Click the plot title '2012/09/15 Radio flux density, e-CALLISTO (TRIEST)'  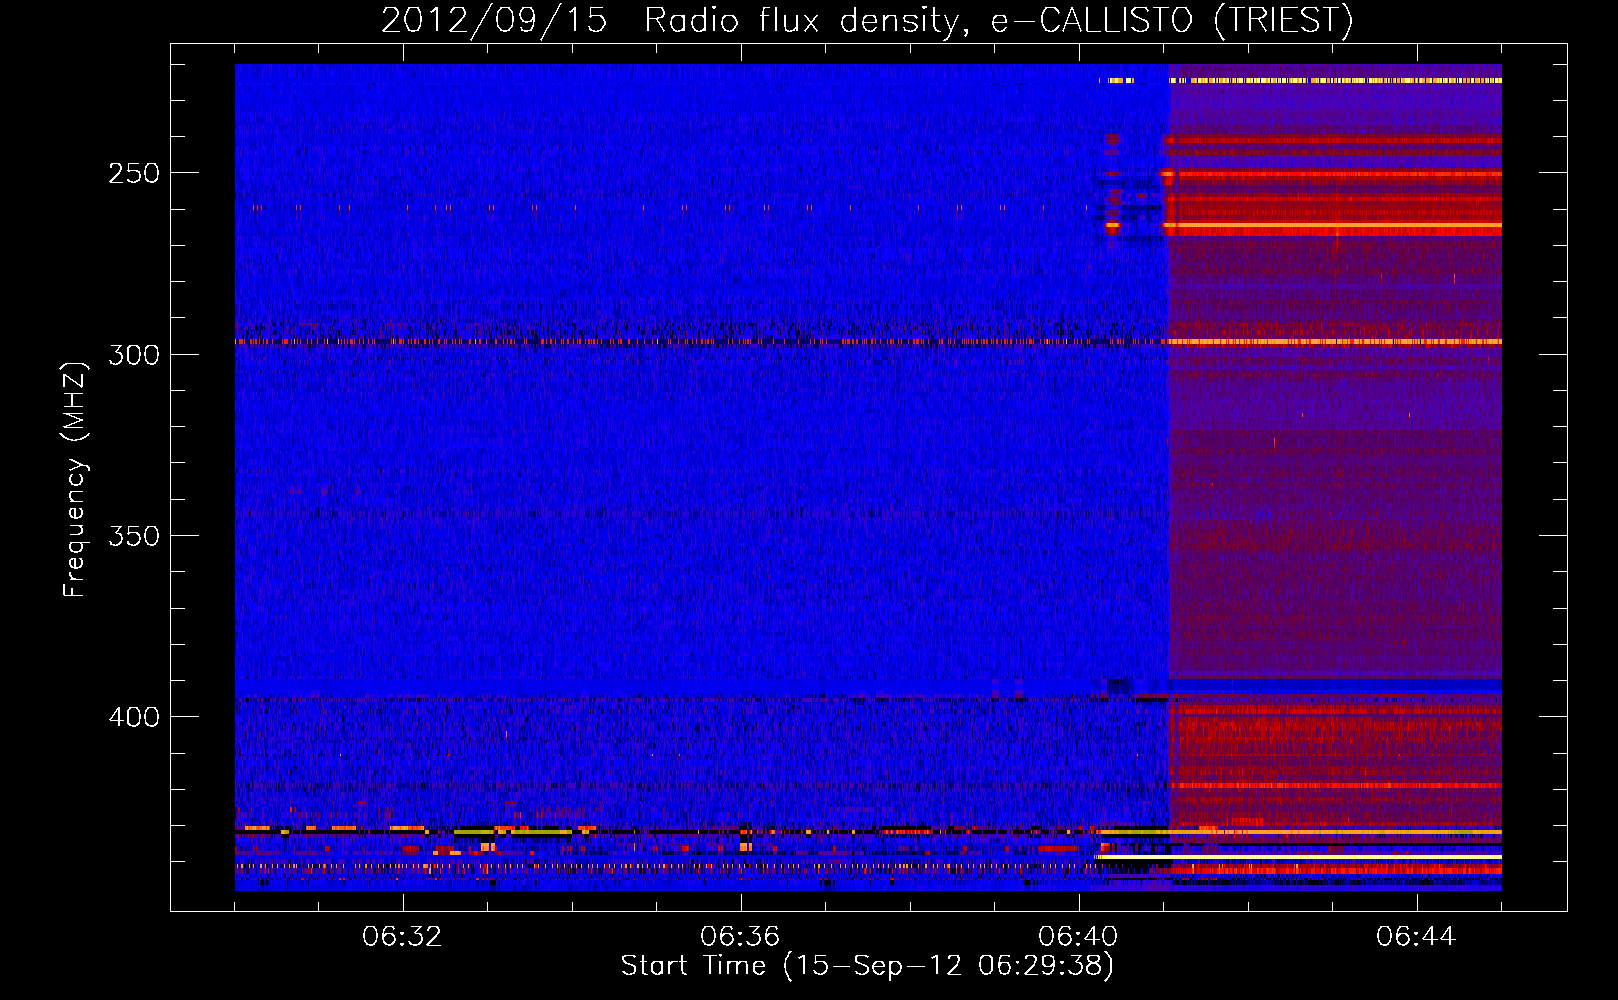[x=867, y=21]
